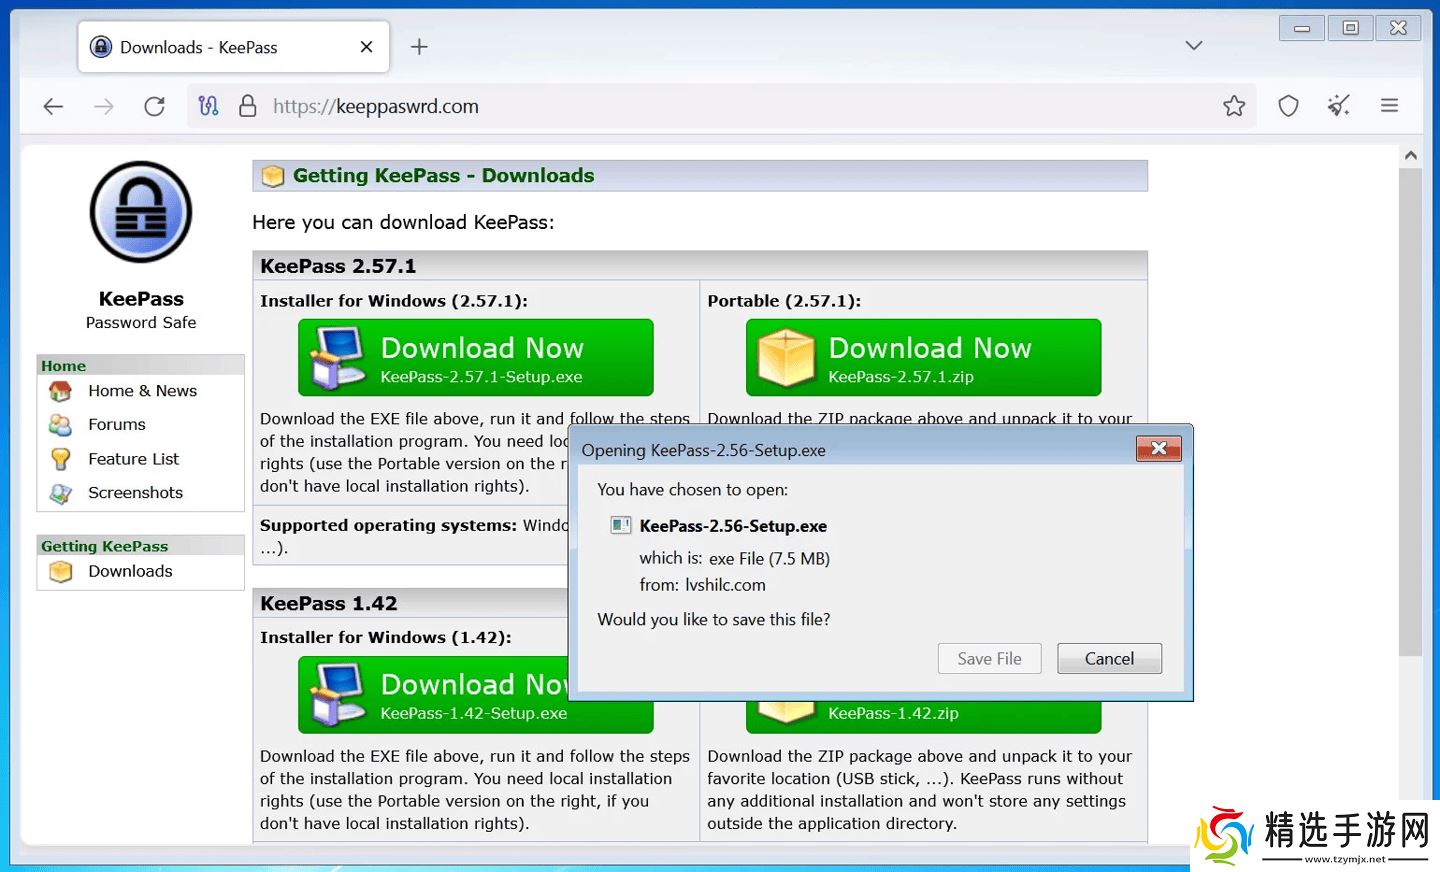Viewport: 1440px width, 872px height.
Task: Go to Screenshots in the sidebar
Action: coord(135,493)
